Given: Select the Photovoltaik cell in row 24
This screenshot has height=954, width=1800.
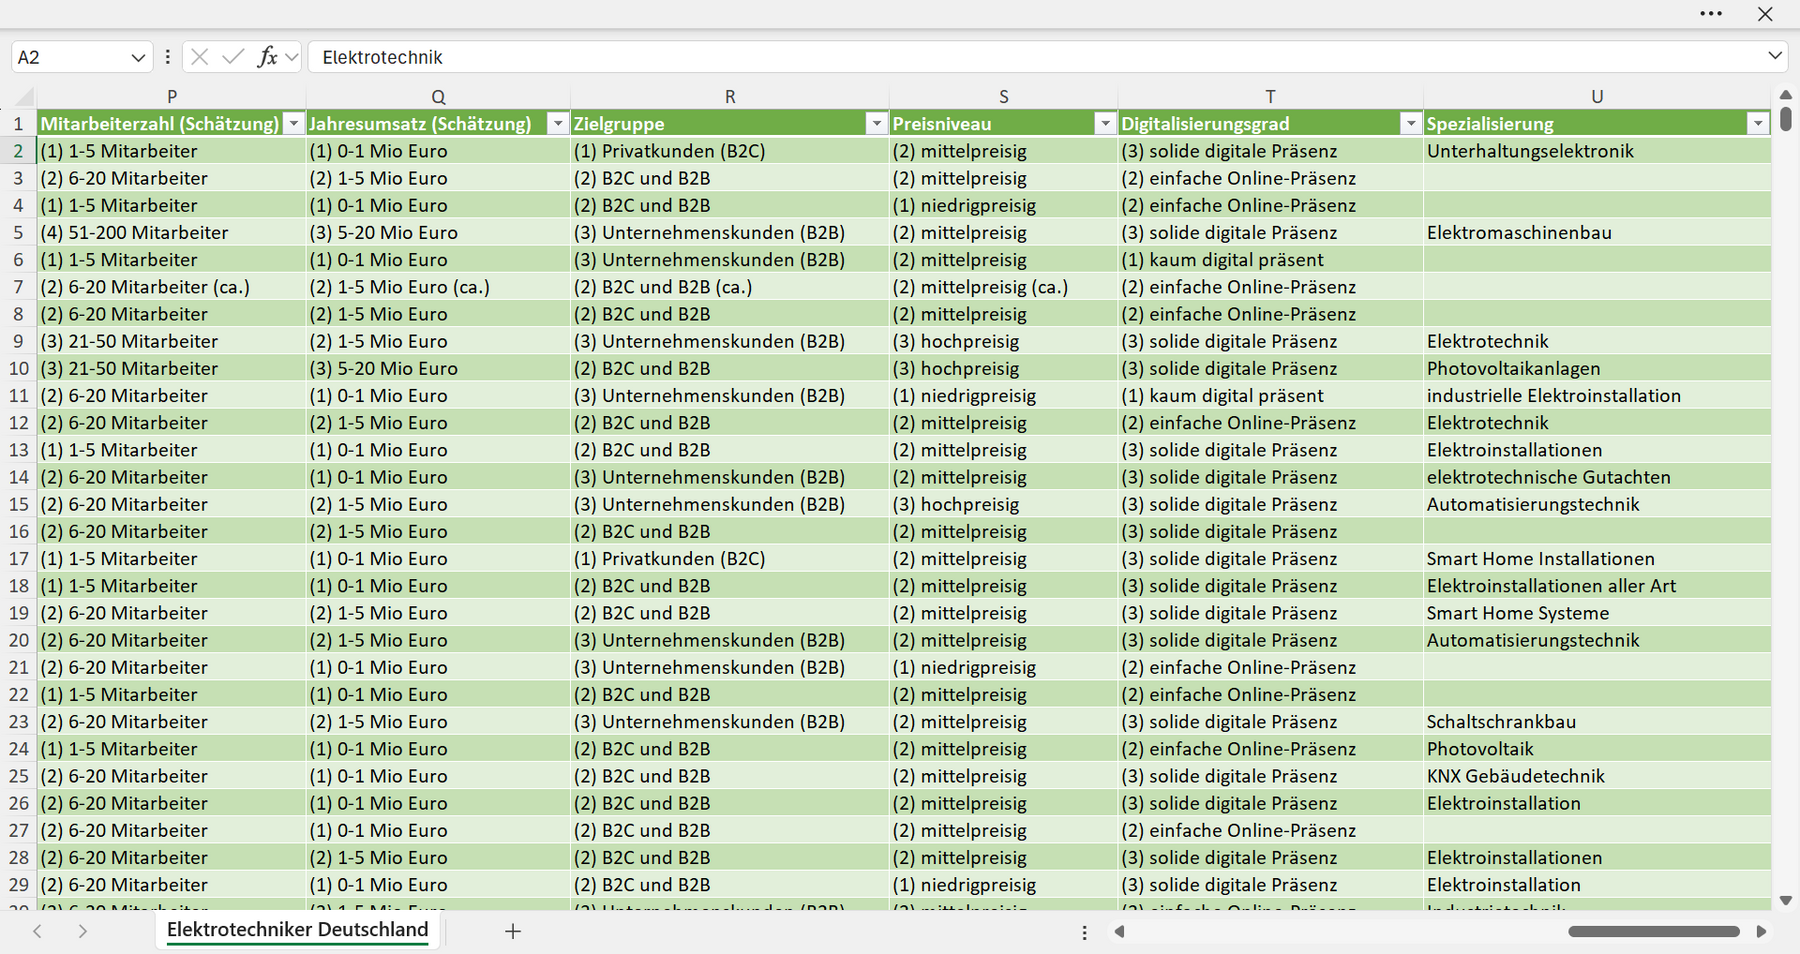Looking at the screenshot, I should (x=1597, y=749).
